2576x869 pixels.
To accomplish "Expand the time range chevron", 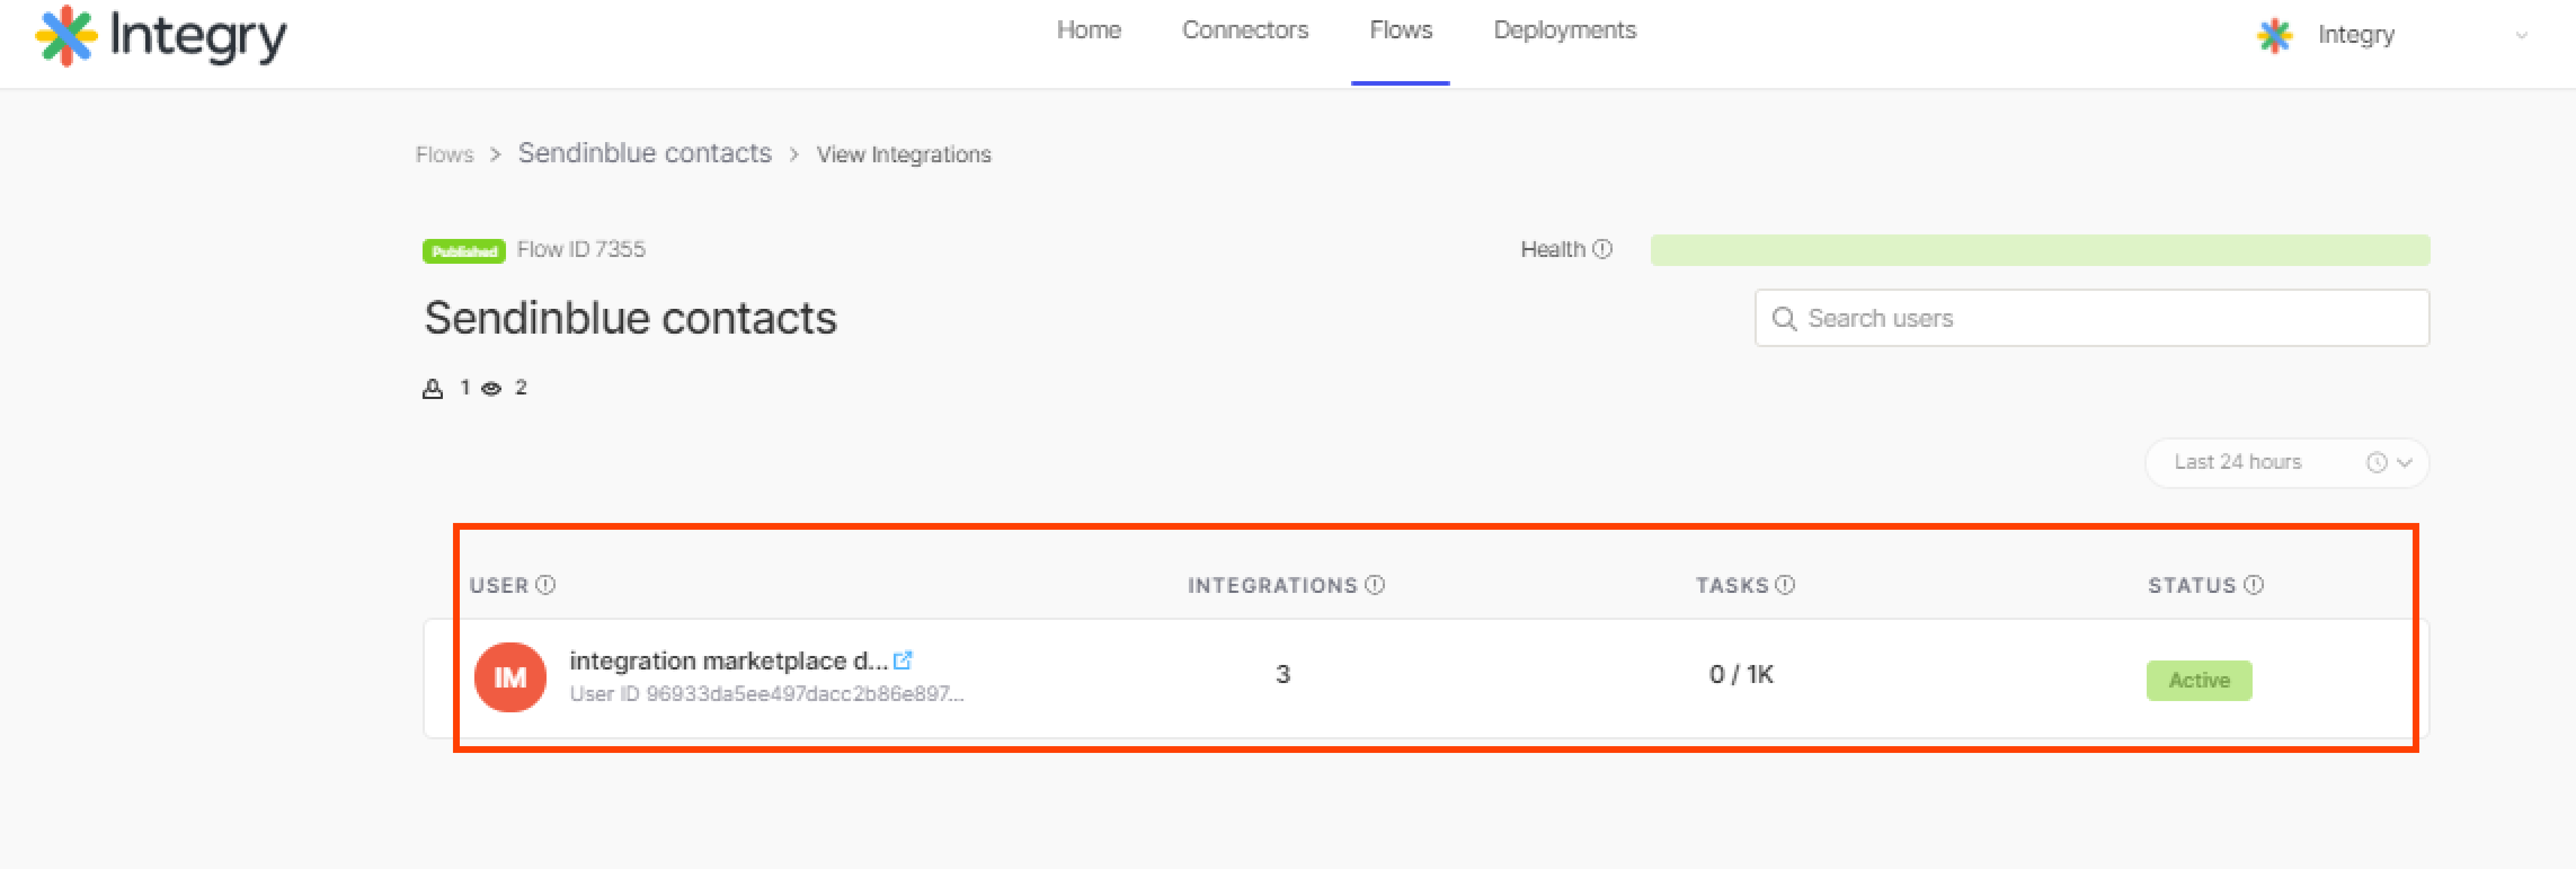I will coord(2405,462).
